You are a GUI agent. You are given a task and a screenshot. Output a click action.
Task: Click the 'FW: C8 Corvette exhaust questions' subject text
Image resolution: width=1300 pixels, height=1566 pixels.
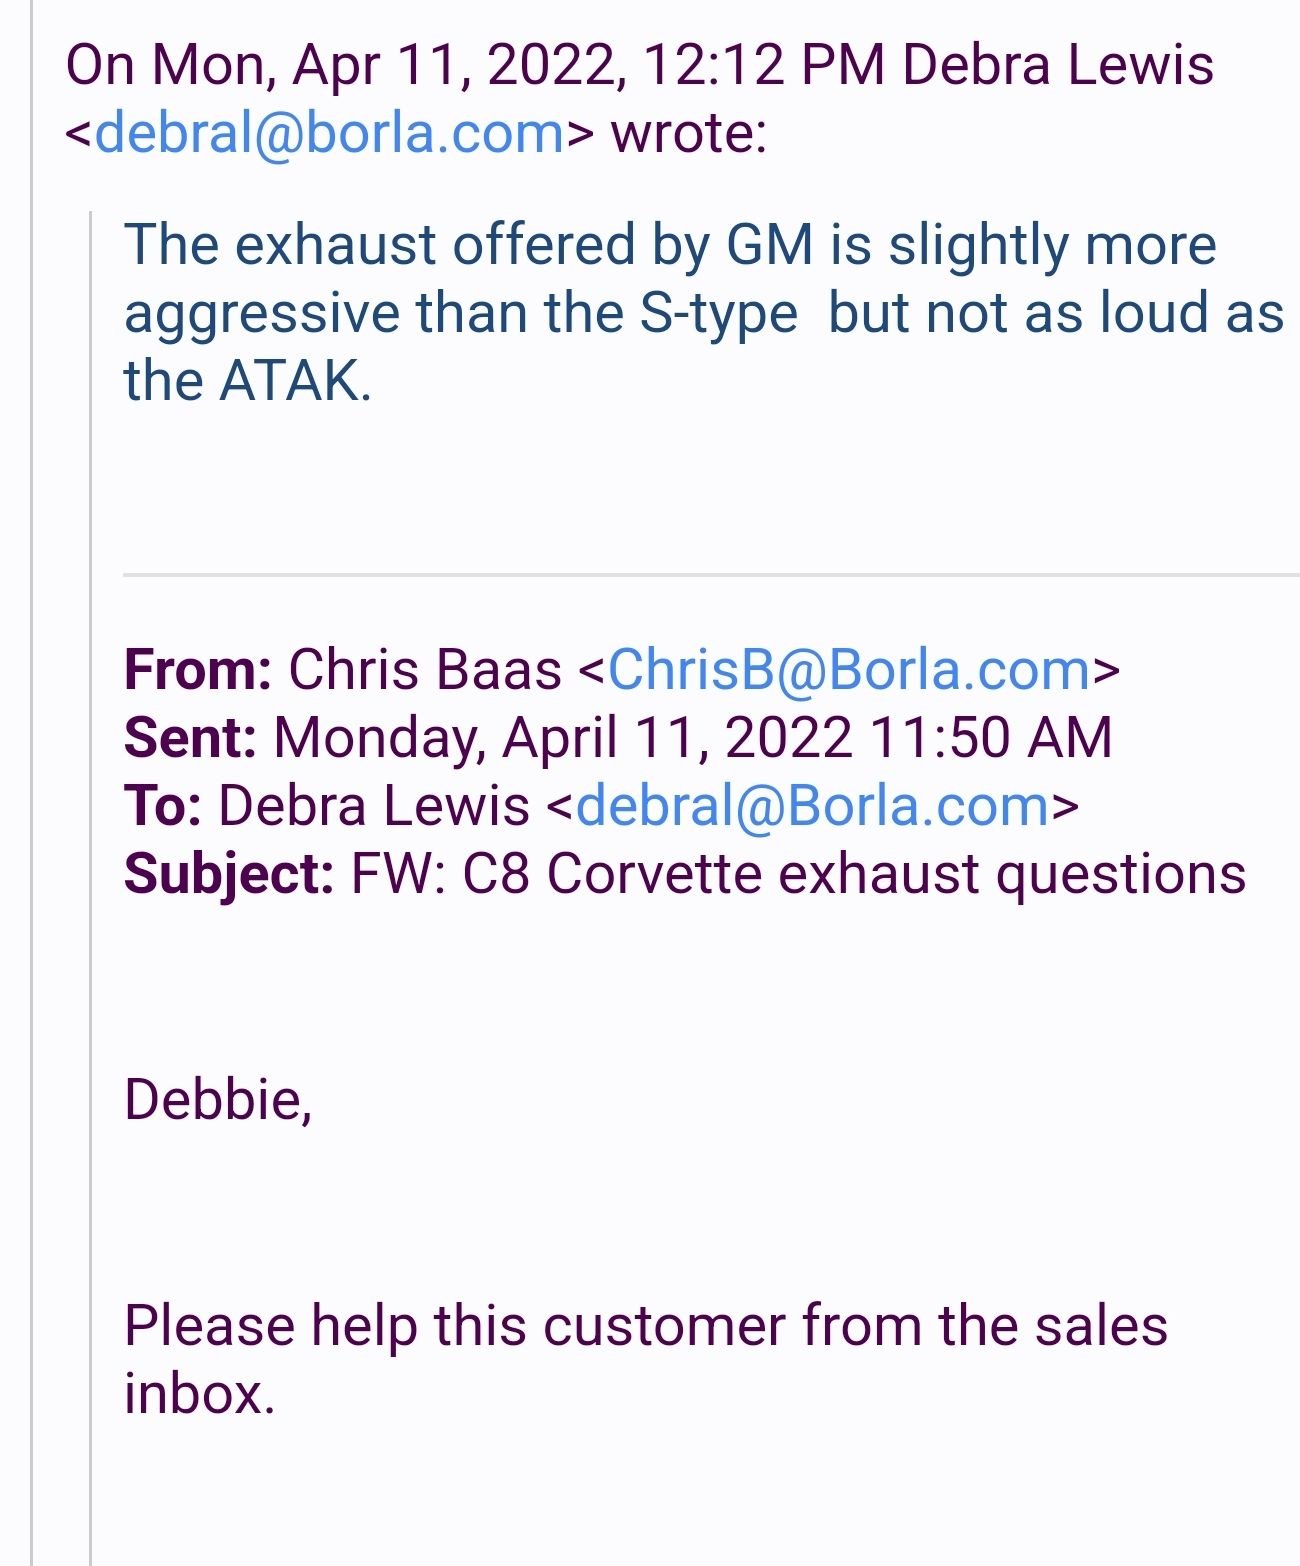tap(798, 874)
